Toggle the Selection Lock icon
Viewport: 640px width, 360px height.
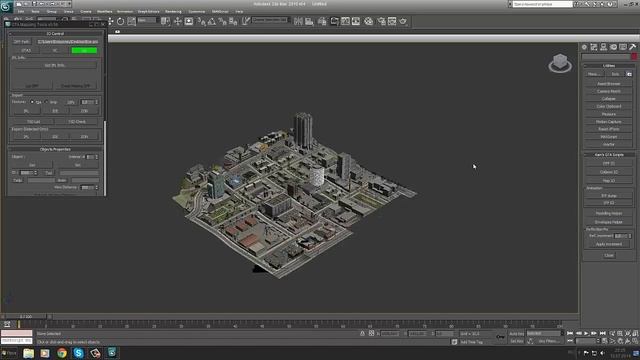click(362, 333)
